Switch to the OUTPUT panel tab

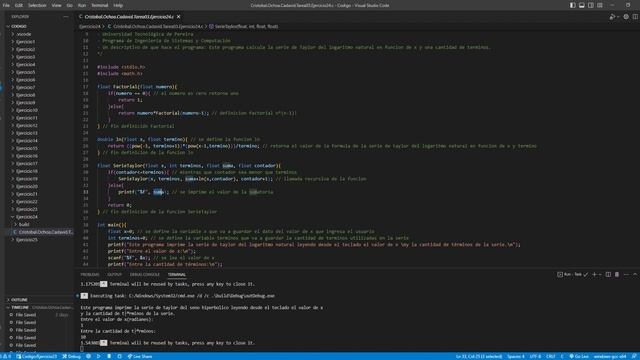click(x=115, y=275)
